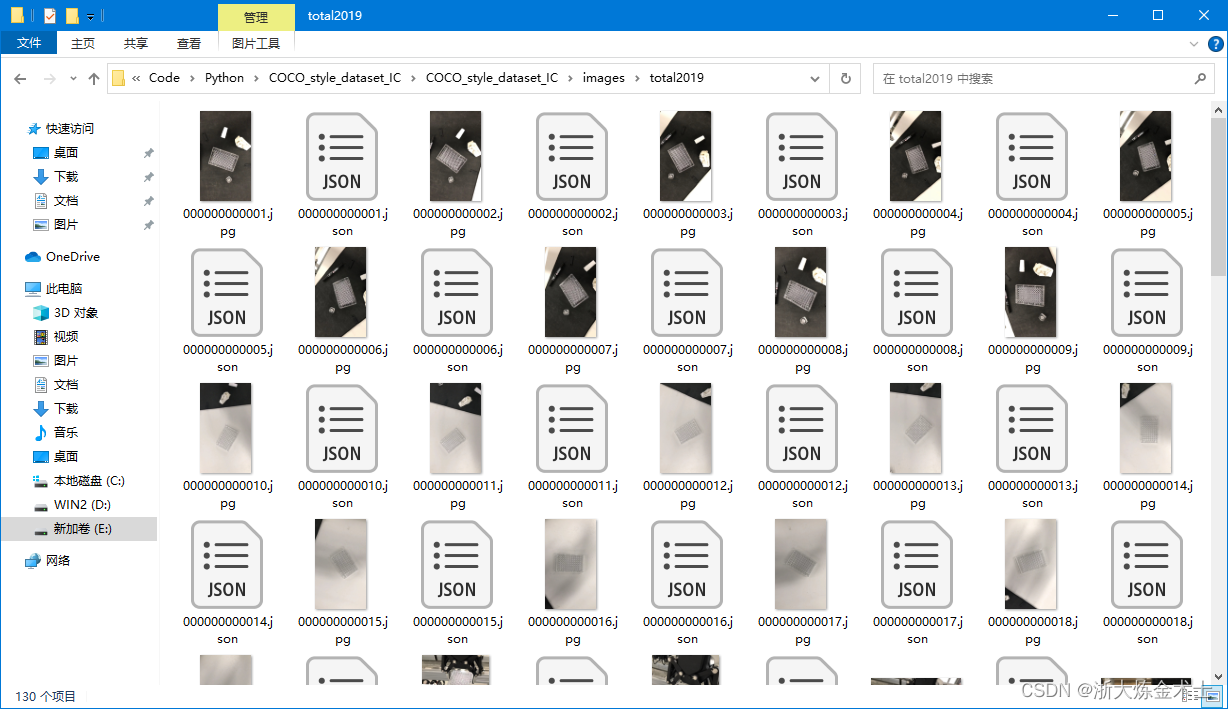Screen dimensions: 1228x709
Task: Select the 000000000002.json file icon
Action: [x=571, y=157]
